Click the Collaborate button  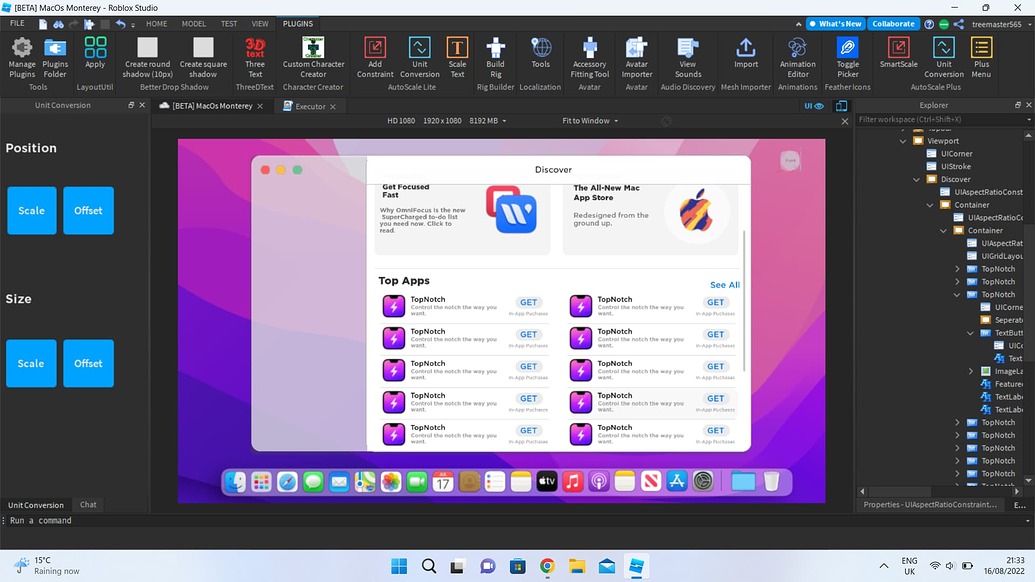[x=893, y=24]
